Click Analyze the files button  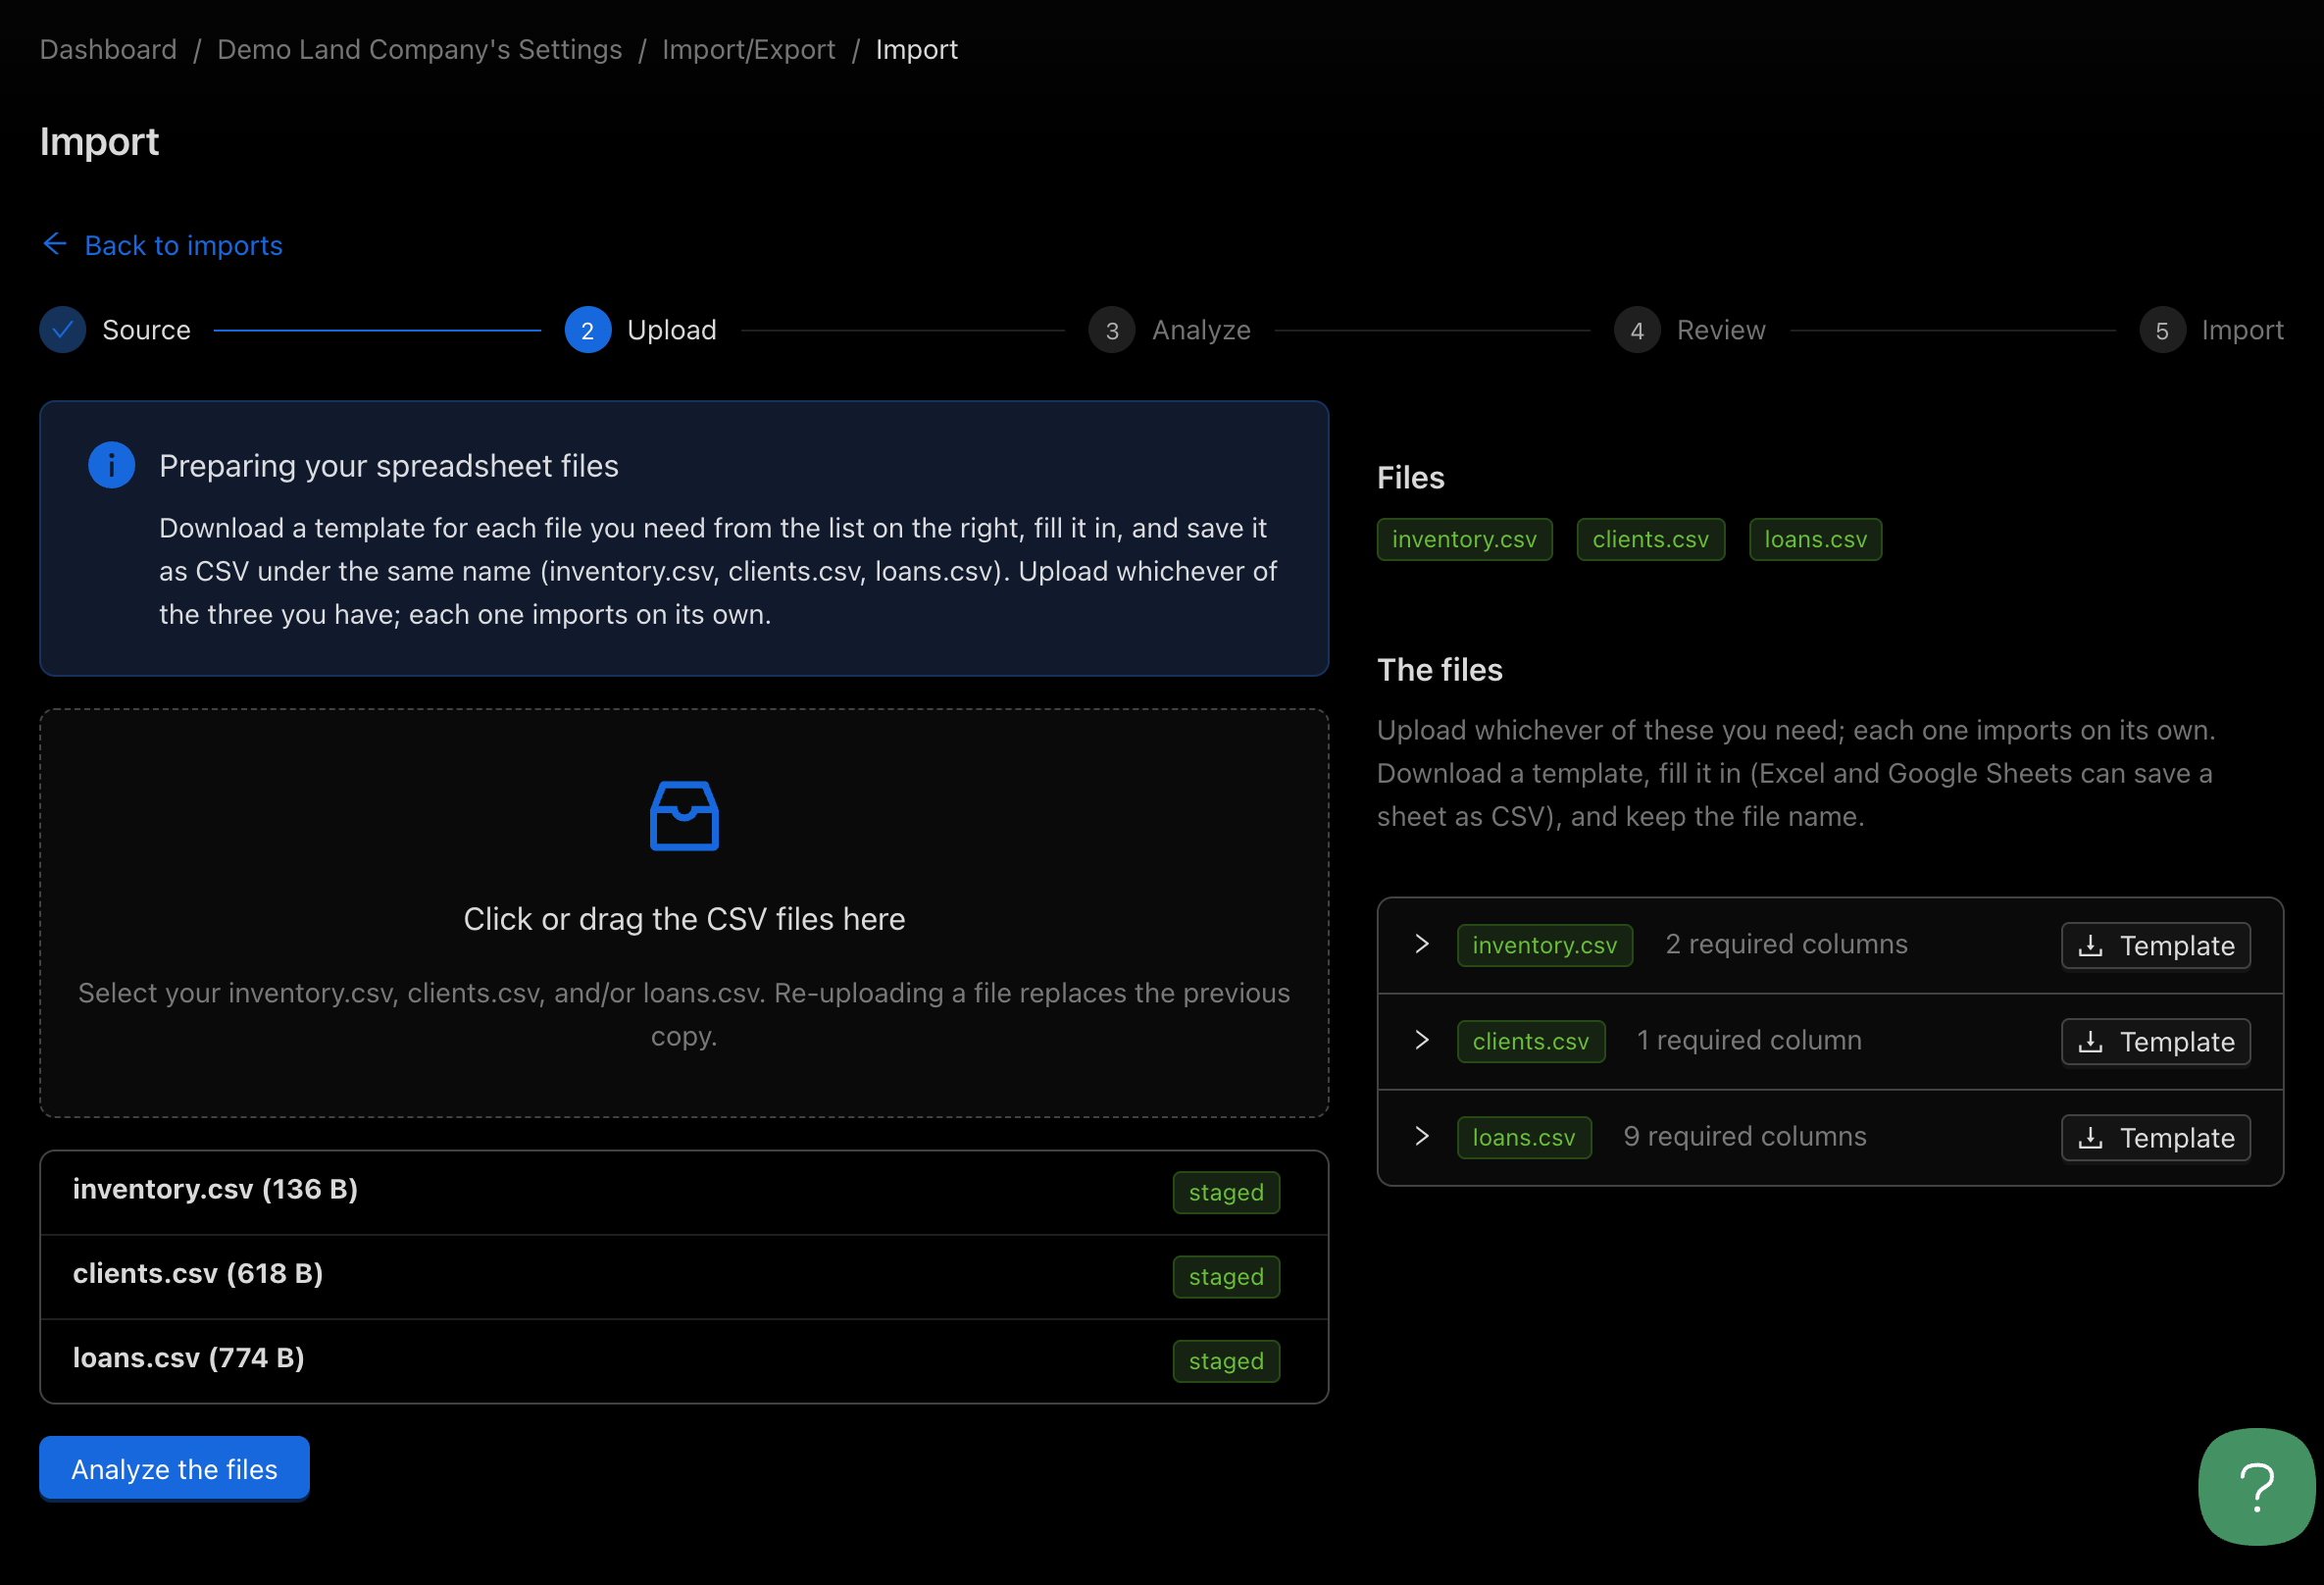tap(174, 1468)
